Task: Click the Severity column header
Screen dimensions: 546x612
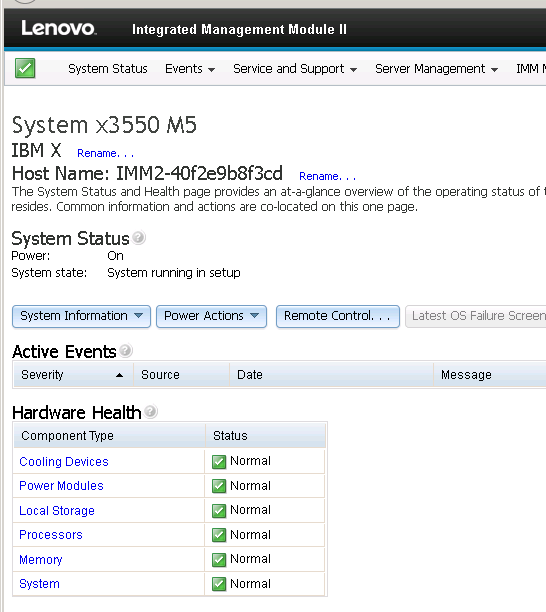Action: (x=73, y=375)
